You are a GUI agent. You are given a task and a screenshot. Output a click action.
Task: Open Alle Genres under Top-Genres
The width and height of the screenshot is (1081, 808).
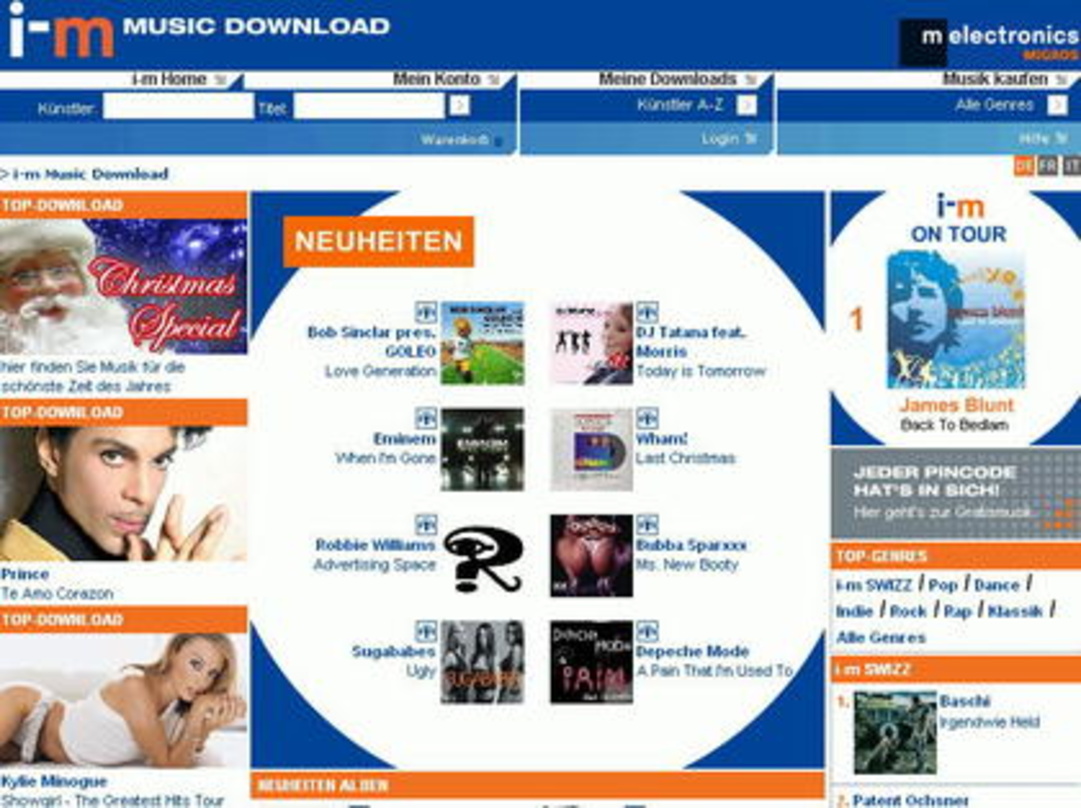881,638
